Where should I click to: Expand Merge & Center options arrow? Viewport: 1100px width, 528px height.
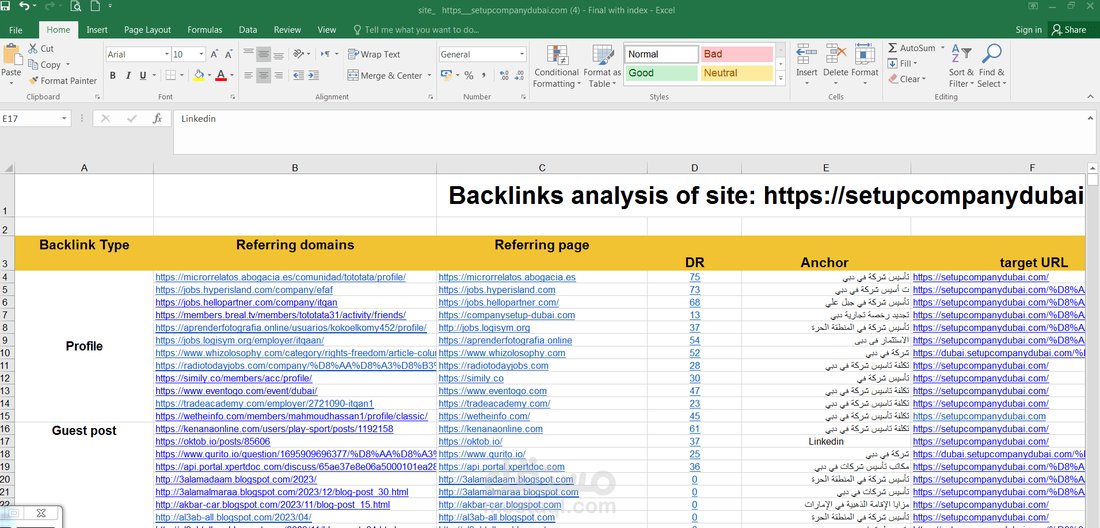click(x=429, y=75)
